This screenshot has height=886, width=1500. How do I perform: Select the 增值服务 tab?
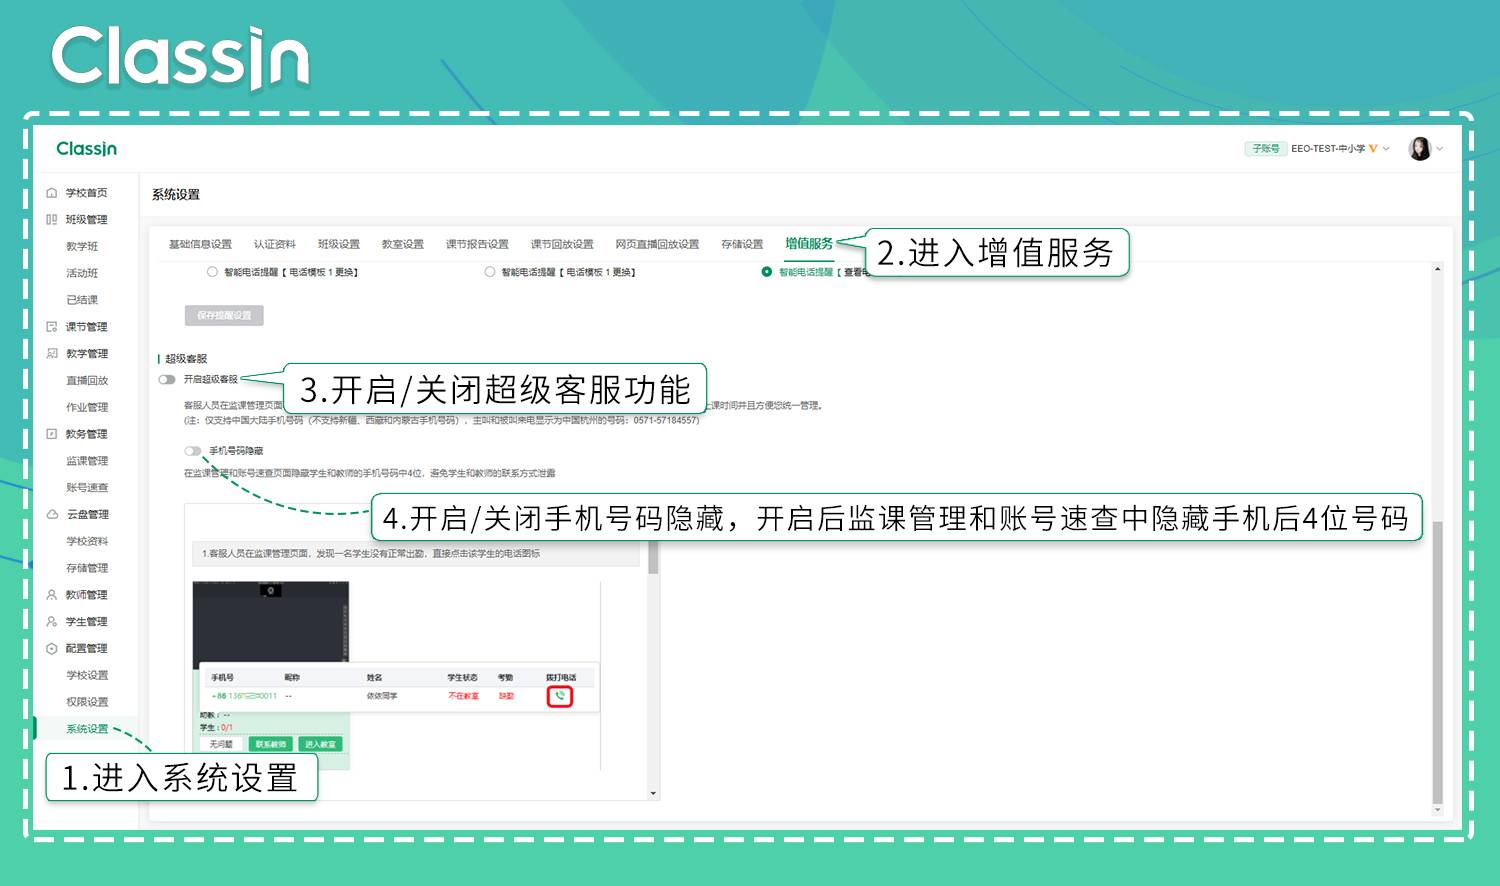click(x=809, y=243)
